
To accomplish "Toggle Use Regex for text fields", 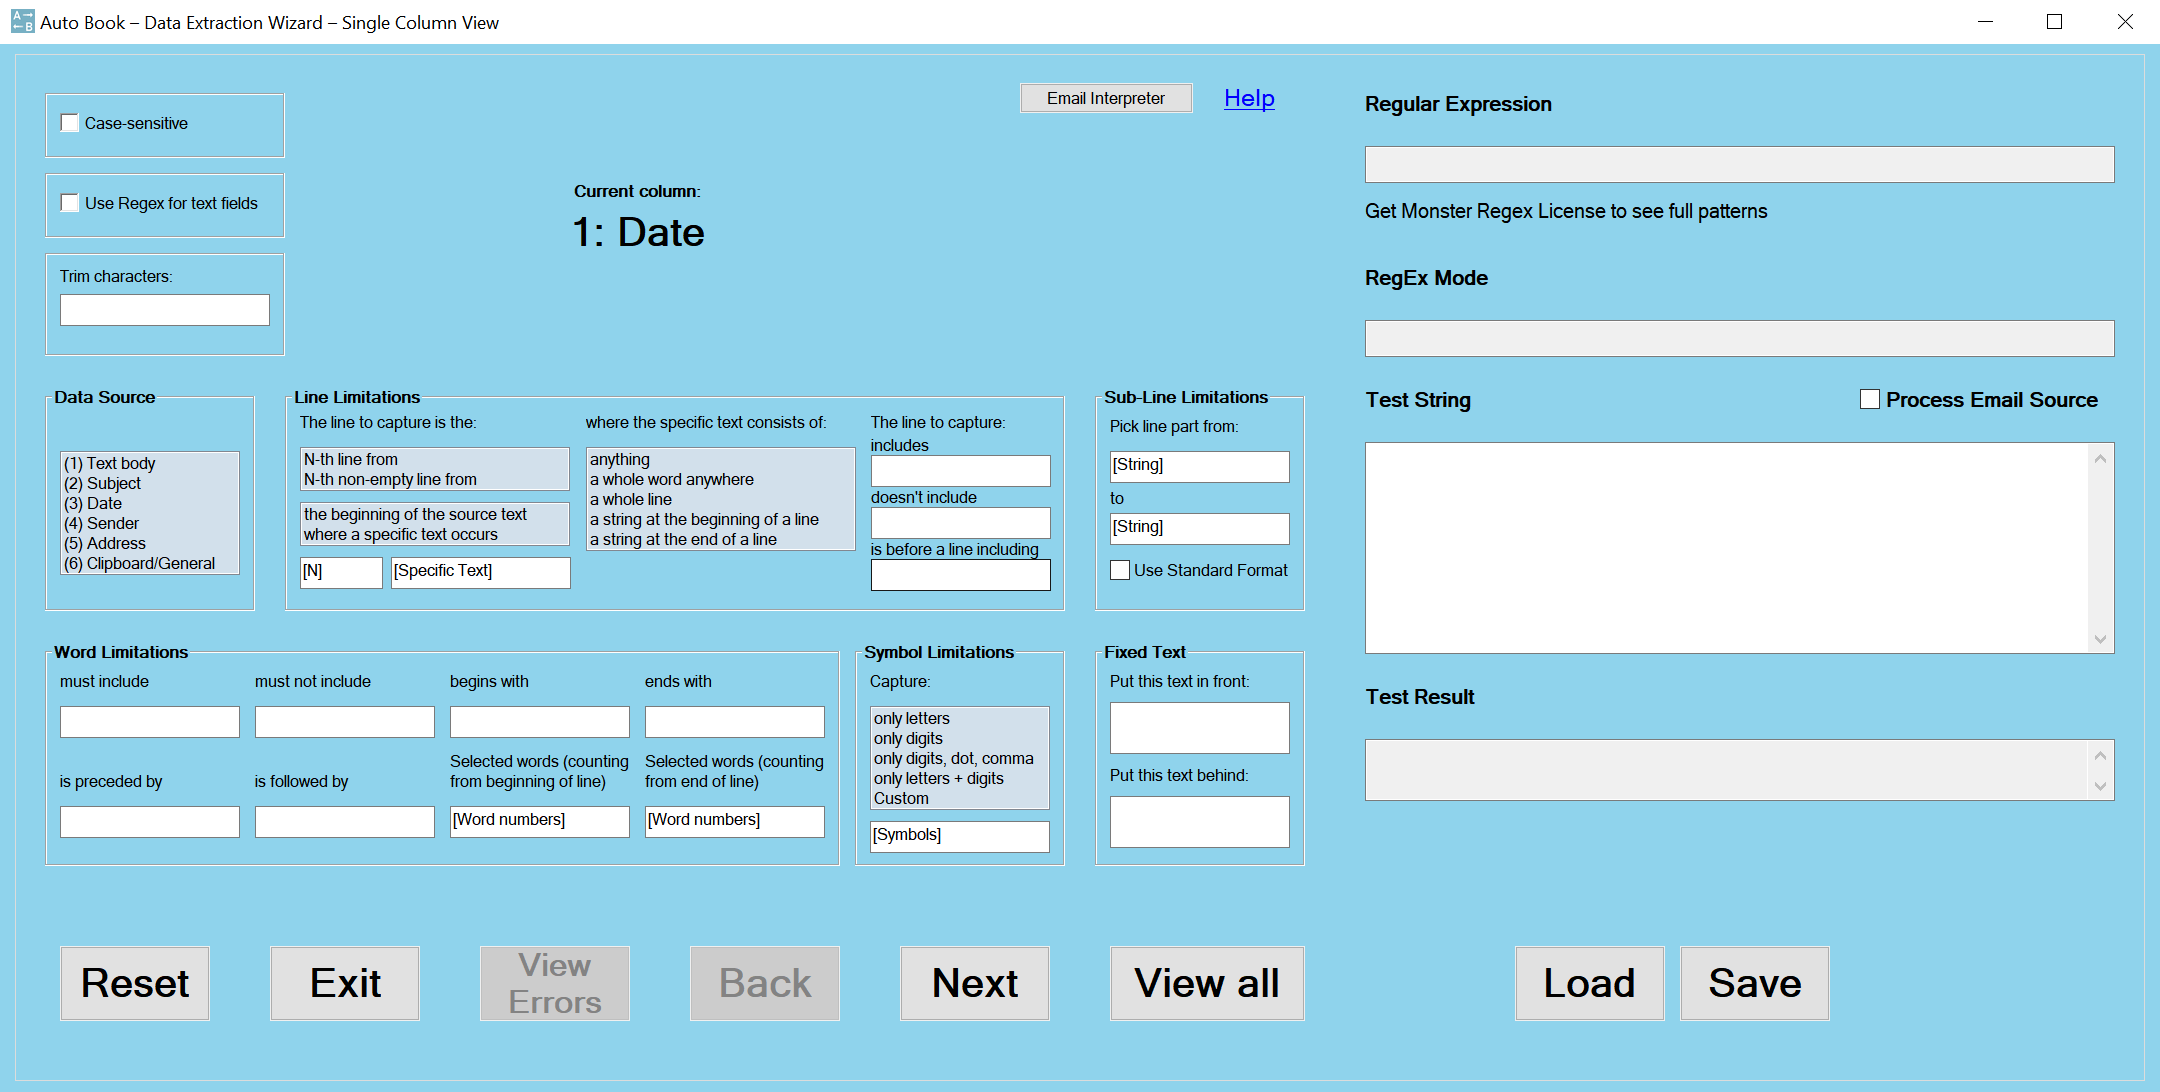I will (x=70, y=203).
